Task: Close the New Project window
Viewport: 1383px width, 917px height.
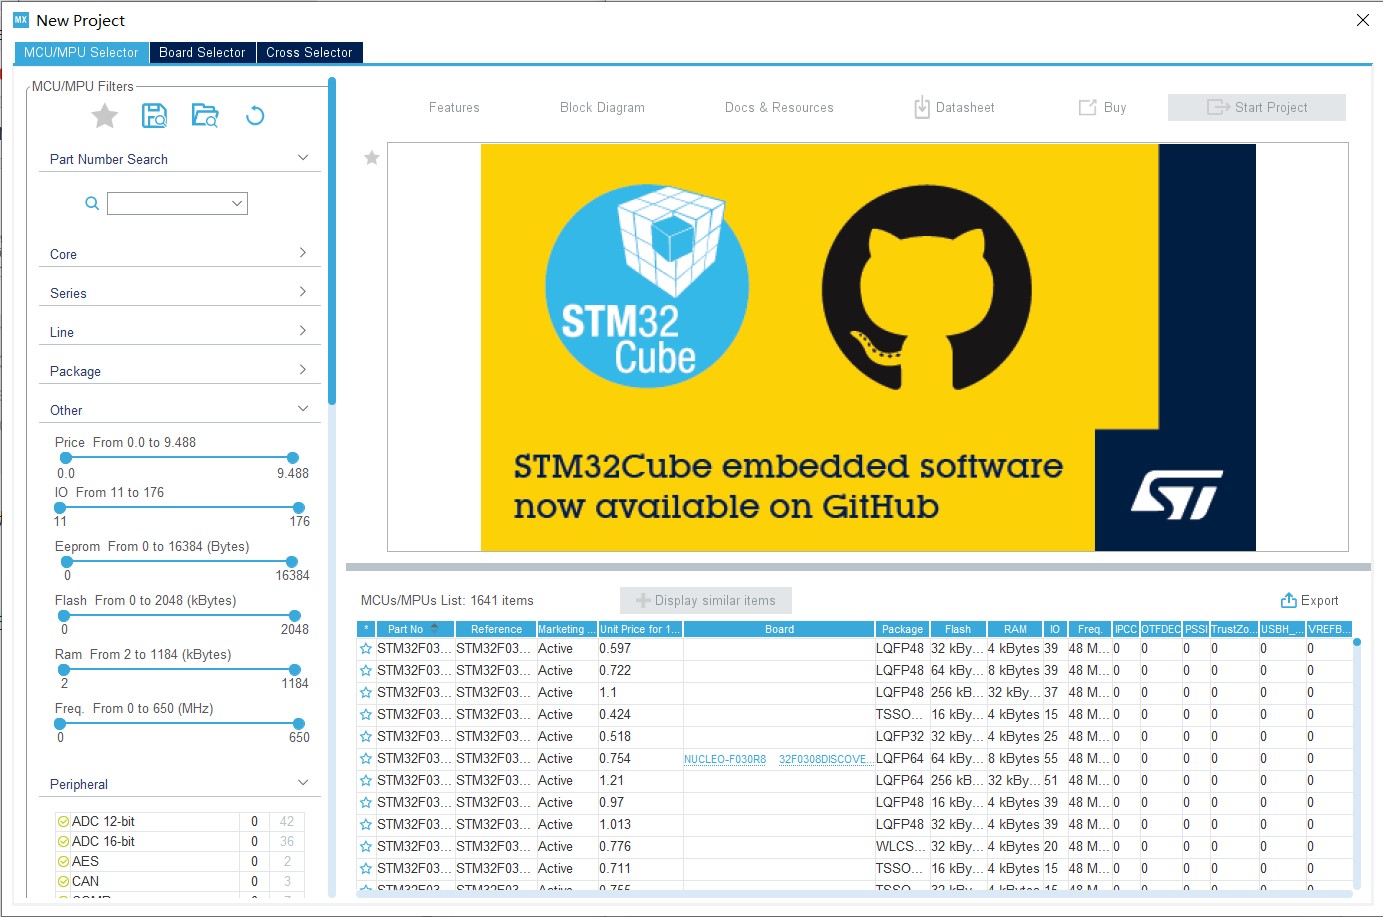Action: [1362, 20]
